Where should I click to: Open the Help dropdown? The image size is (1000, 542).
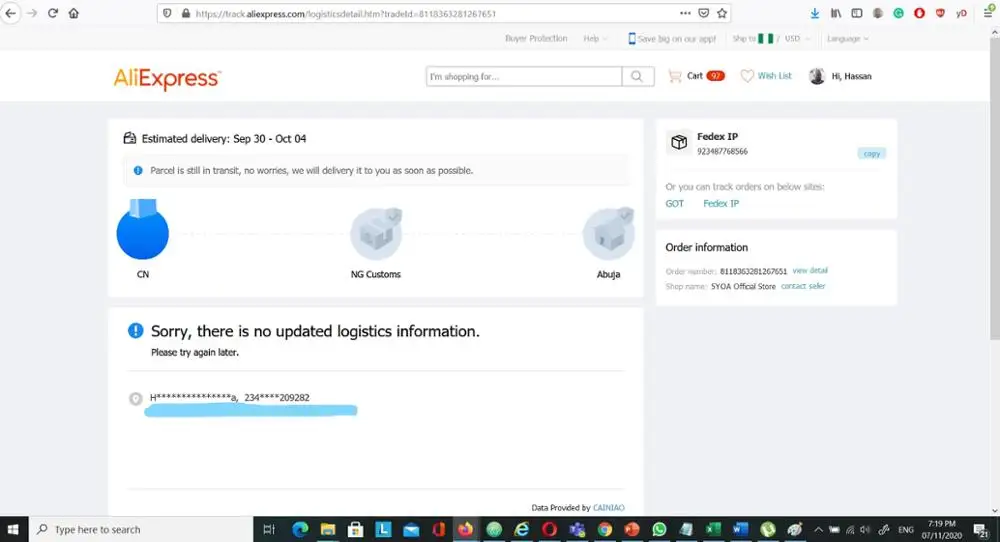click(595, 38)
